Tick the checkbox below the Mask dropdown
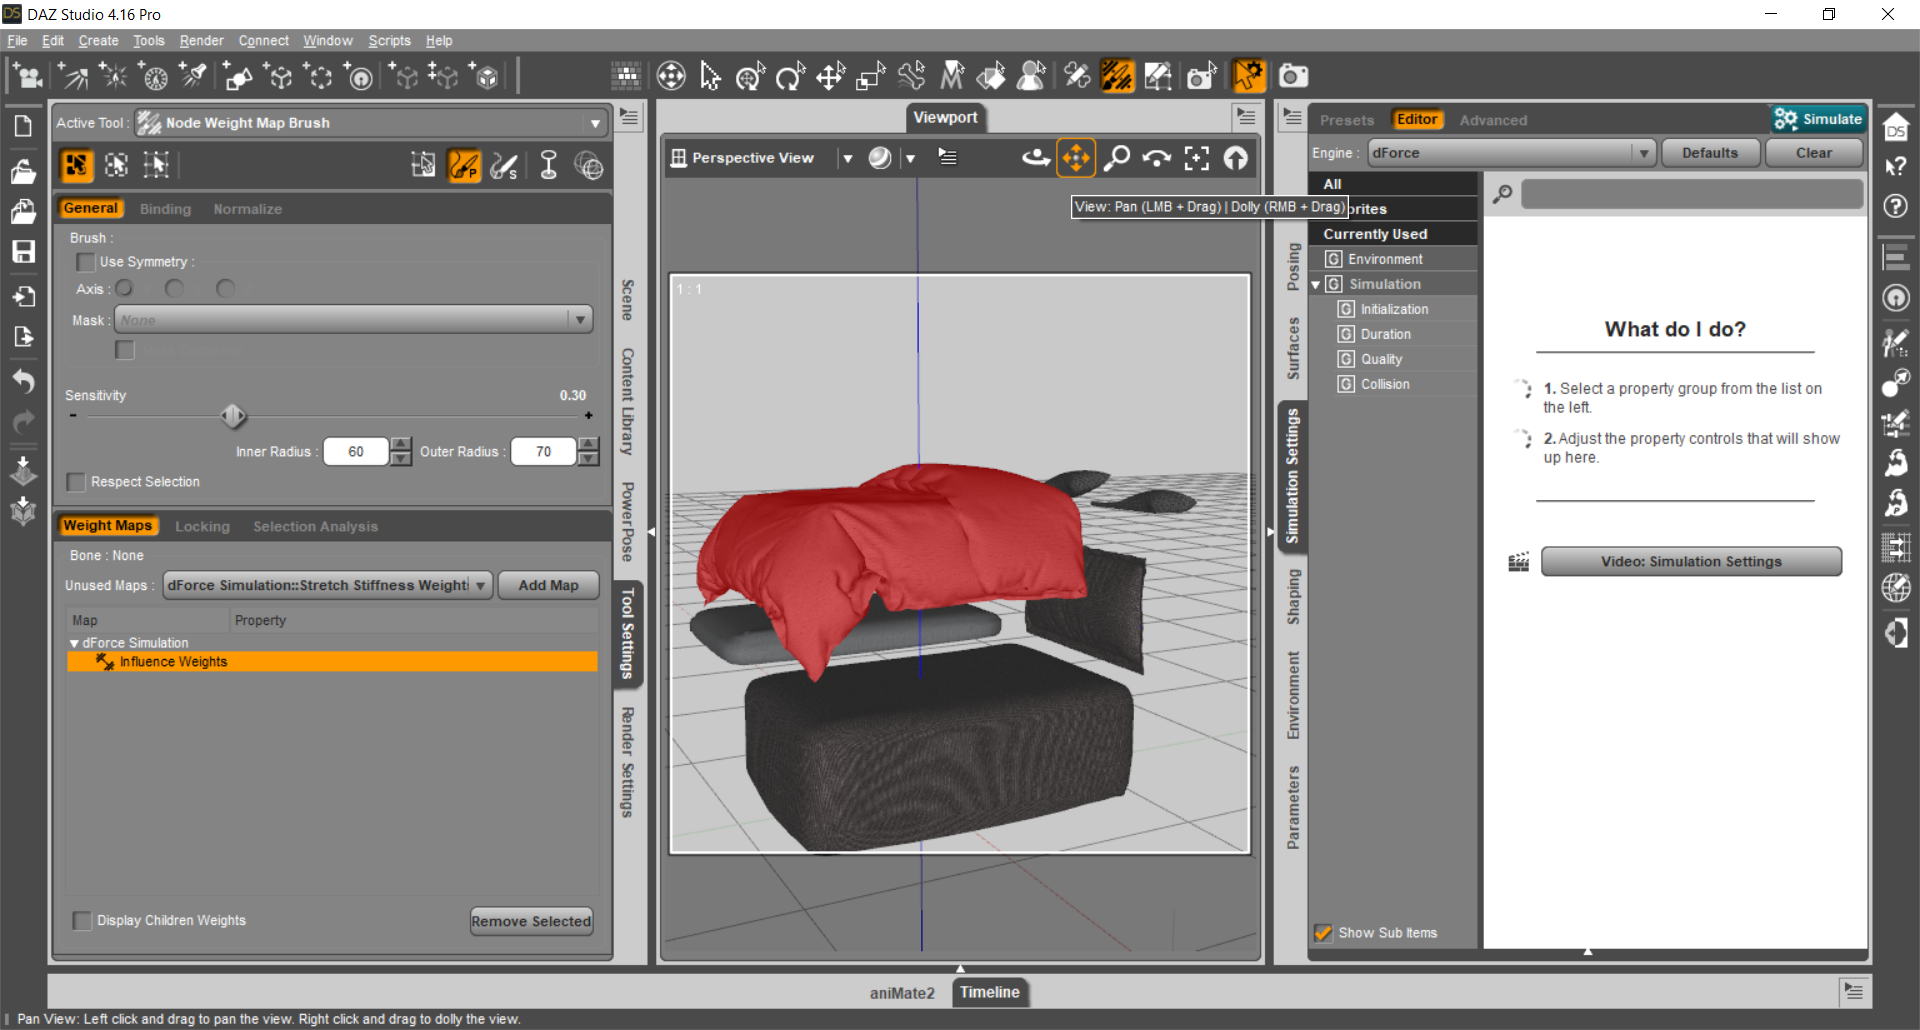 125,350
